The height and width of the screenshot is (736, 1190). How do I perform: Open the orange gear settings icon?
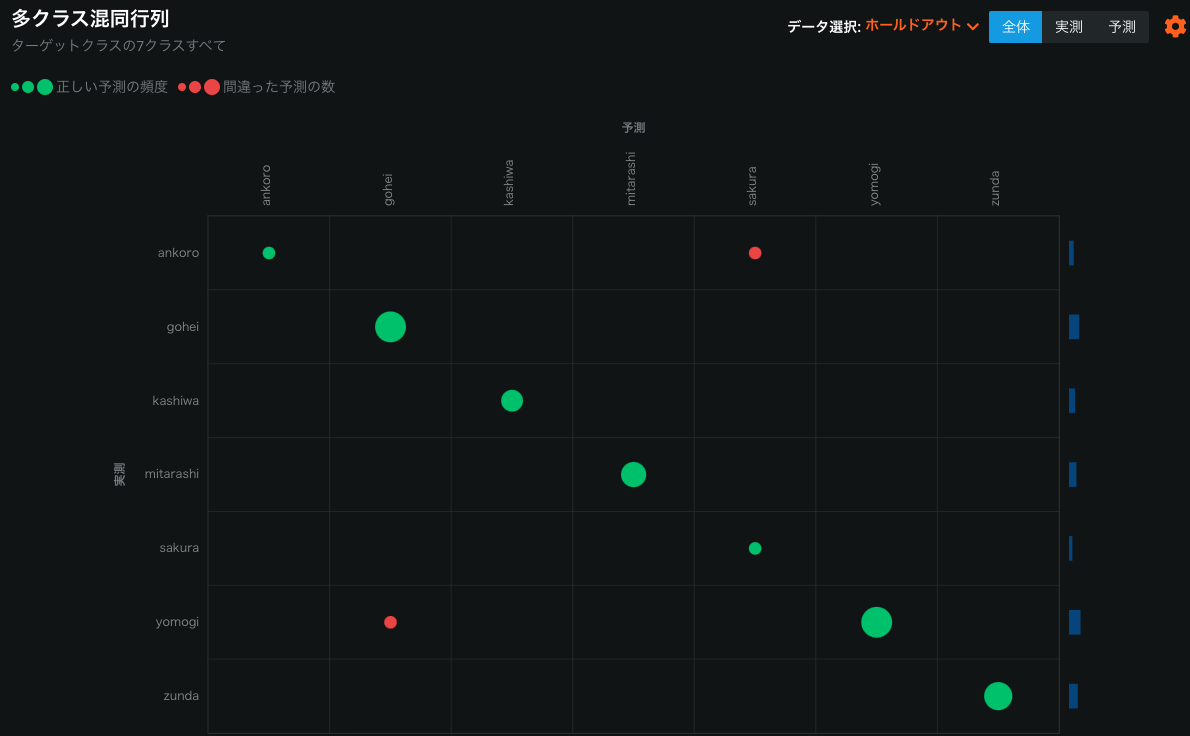[1175, 27]
